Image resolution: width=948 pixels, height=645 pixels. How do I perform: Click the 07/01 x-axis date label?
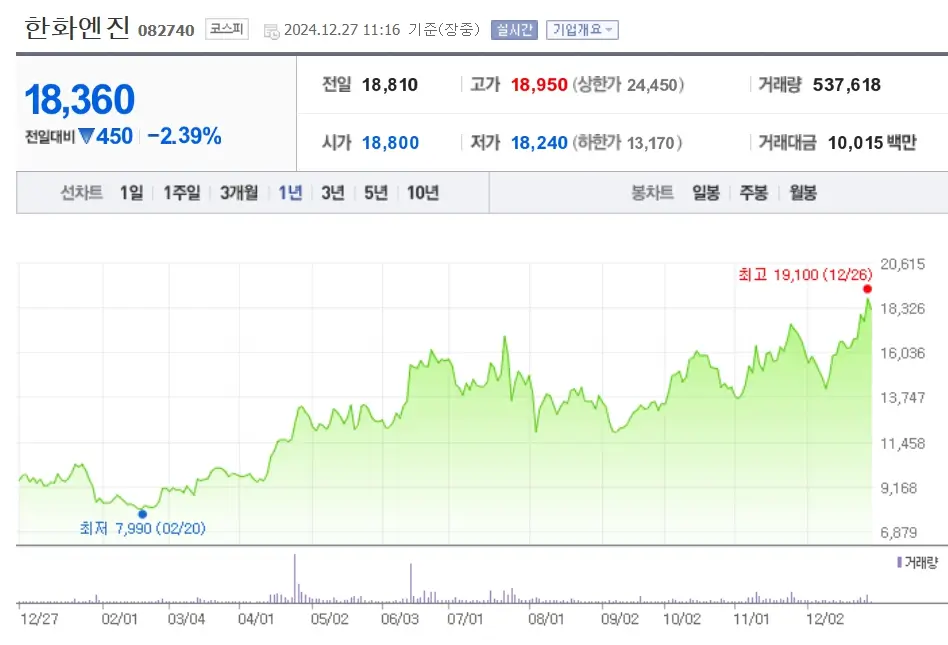click(465, 619)
